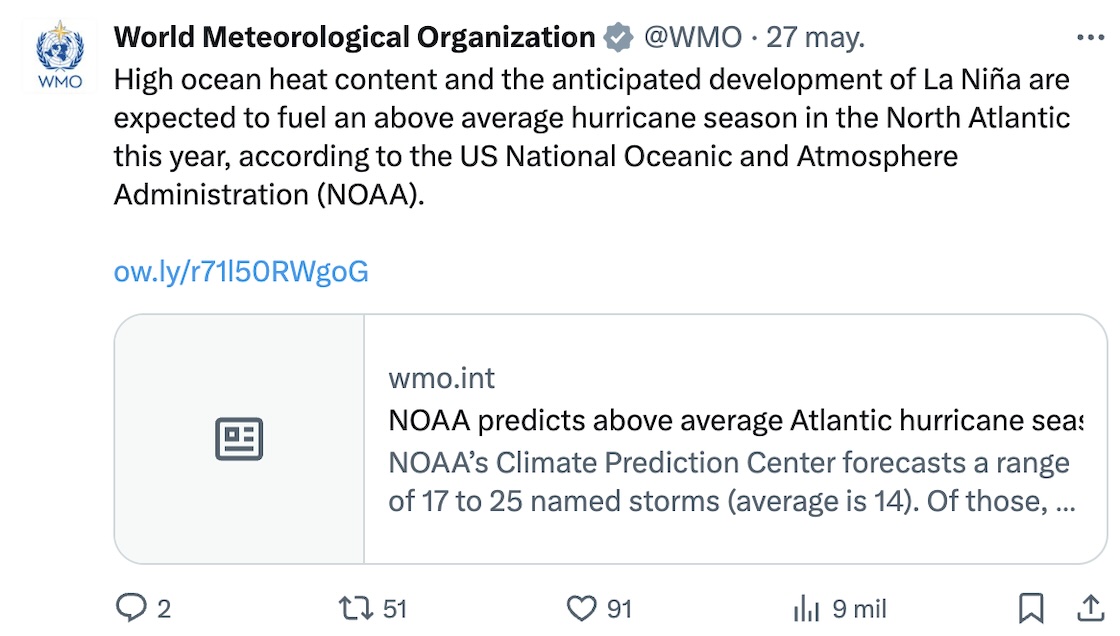The height and width of the screenshot is (636, 1120).
Task: Open the @WMO handle link
Action: (x=693, y=38)
